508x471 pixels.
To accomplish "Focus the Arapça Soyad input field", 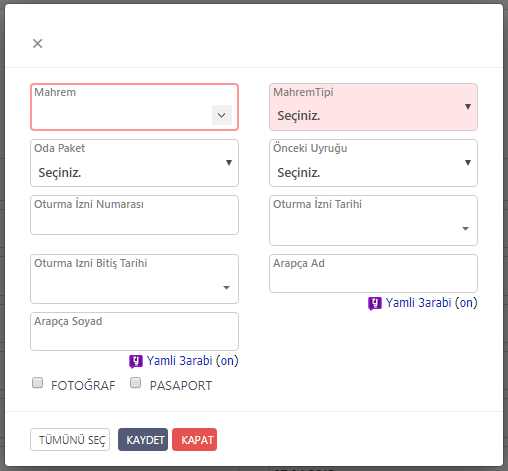I will (x=134, y=332).
